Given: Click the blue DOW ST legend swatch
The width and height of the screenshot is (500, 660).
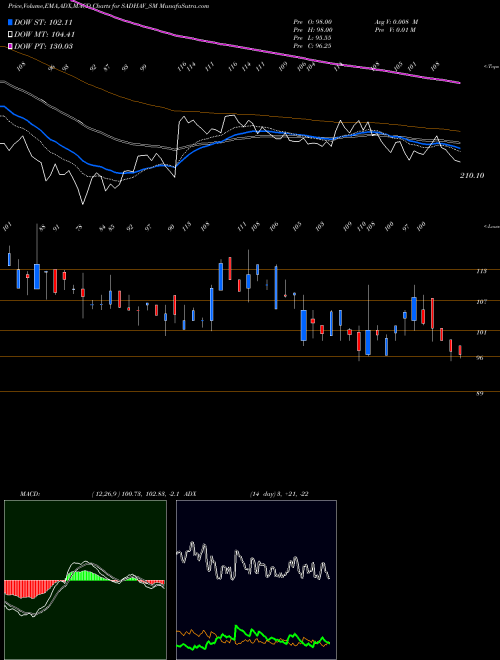Looking at the screenshot, I should tap(11, 22).
